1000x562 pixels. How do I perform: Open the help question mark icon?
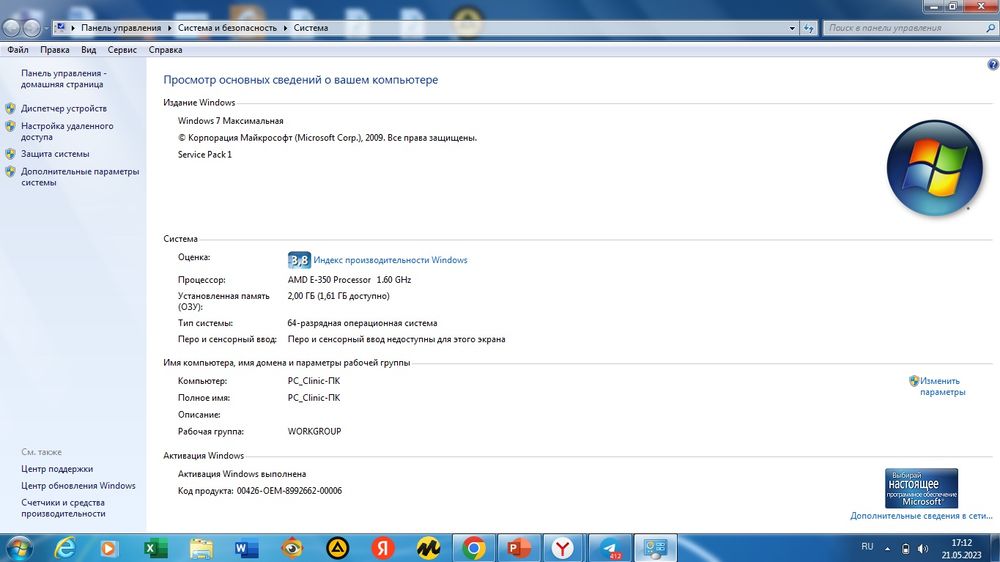992,64
